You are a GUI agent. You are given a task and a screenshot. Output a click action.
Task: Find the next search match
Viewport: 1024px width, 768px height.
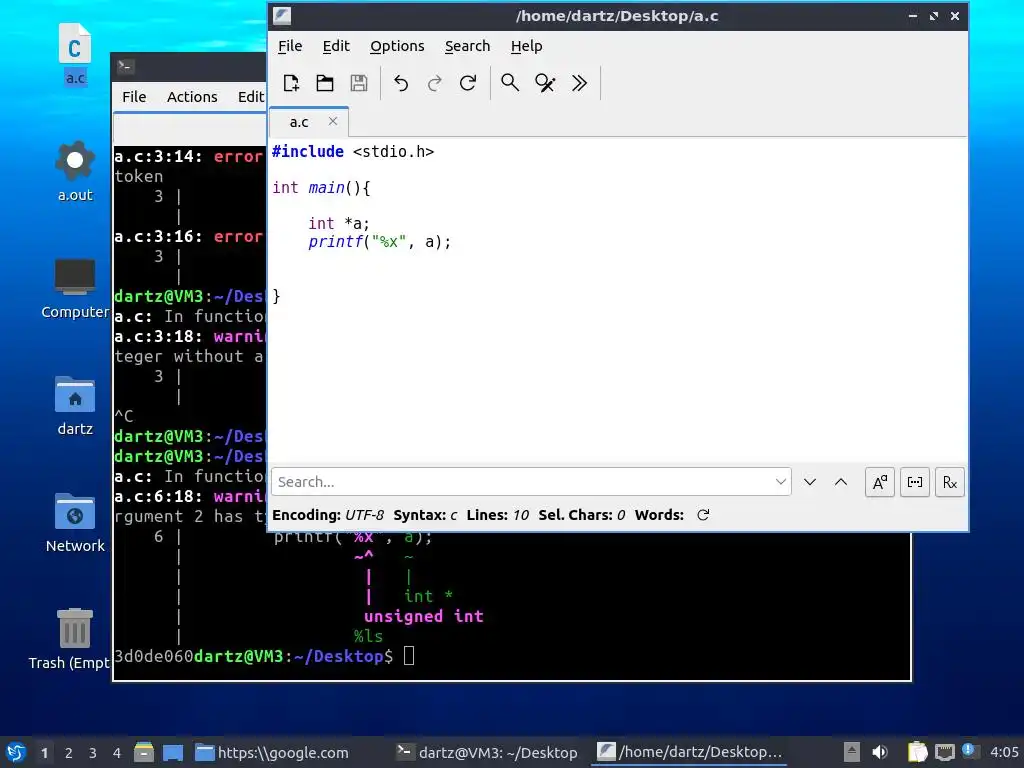coord(810,482)
